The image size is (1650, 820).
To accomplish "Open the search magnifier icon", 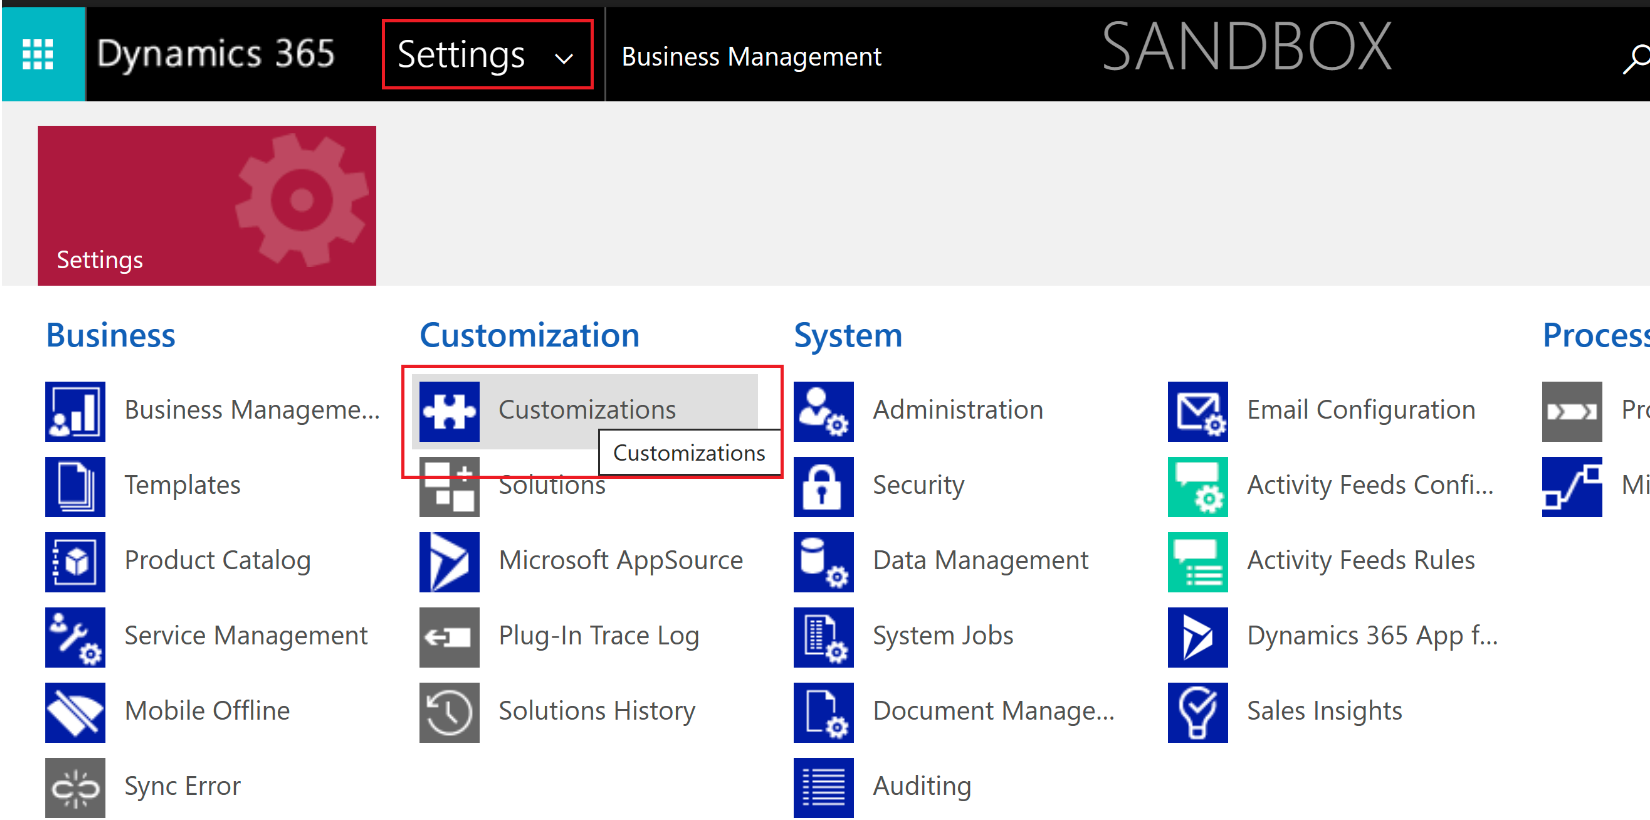I will (x=1635, y=59).
